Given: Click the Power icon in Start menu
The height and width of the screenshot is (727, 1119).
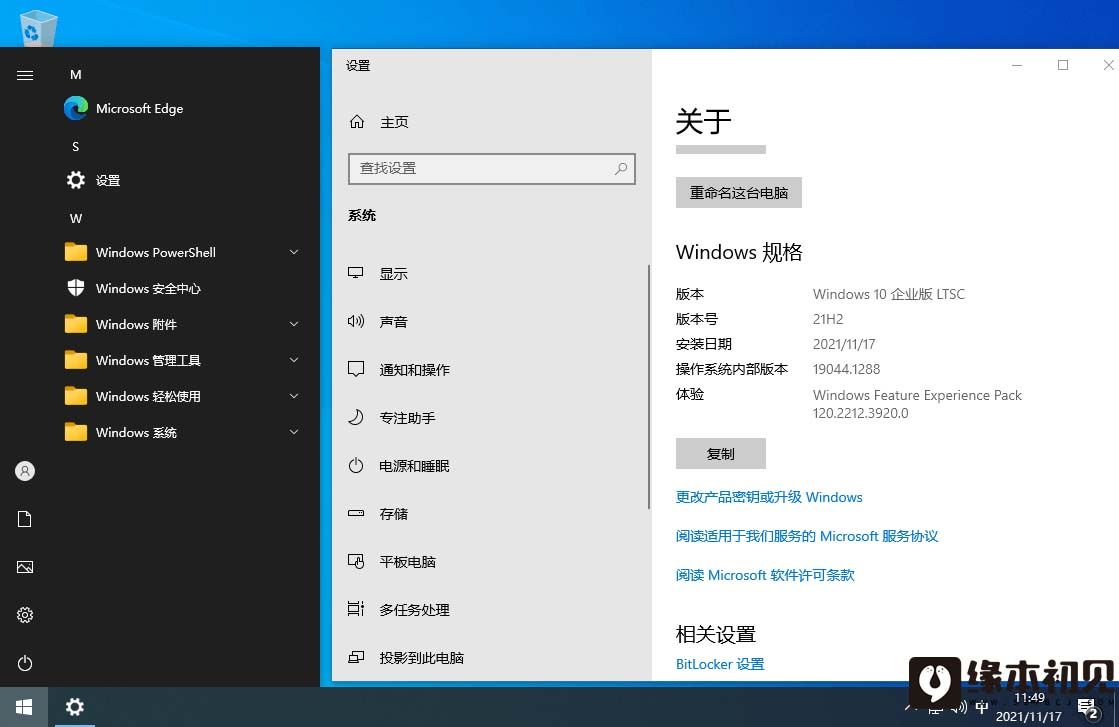Looking at the screenshot, I should click(x=25, y=663).
